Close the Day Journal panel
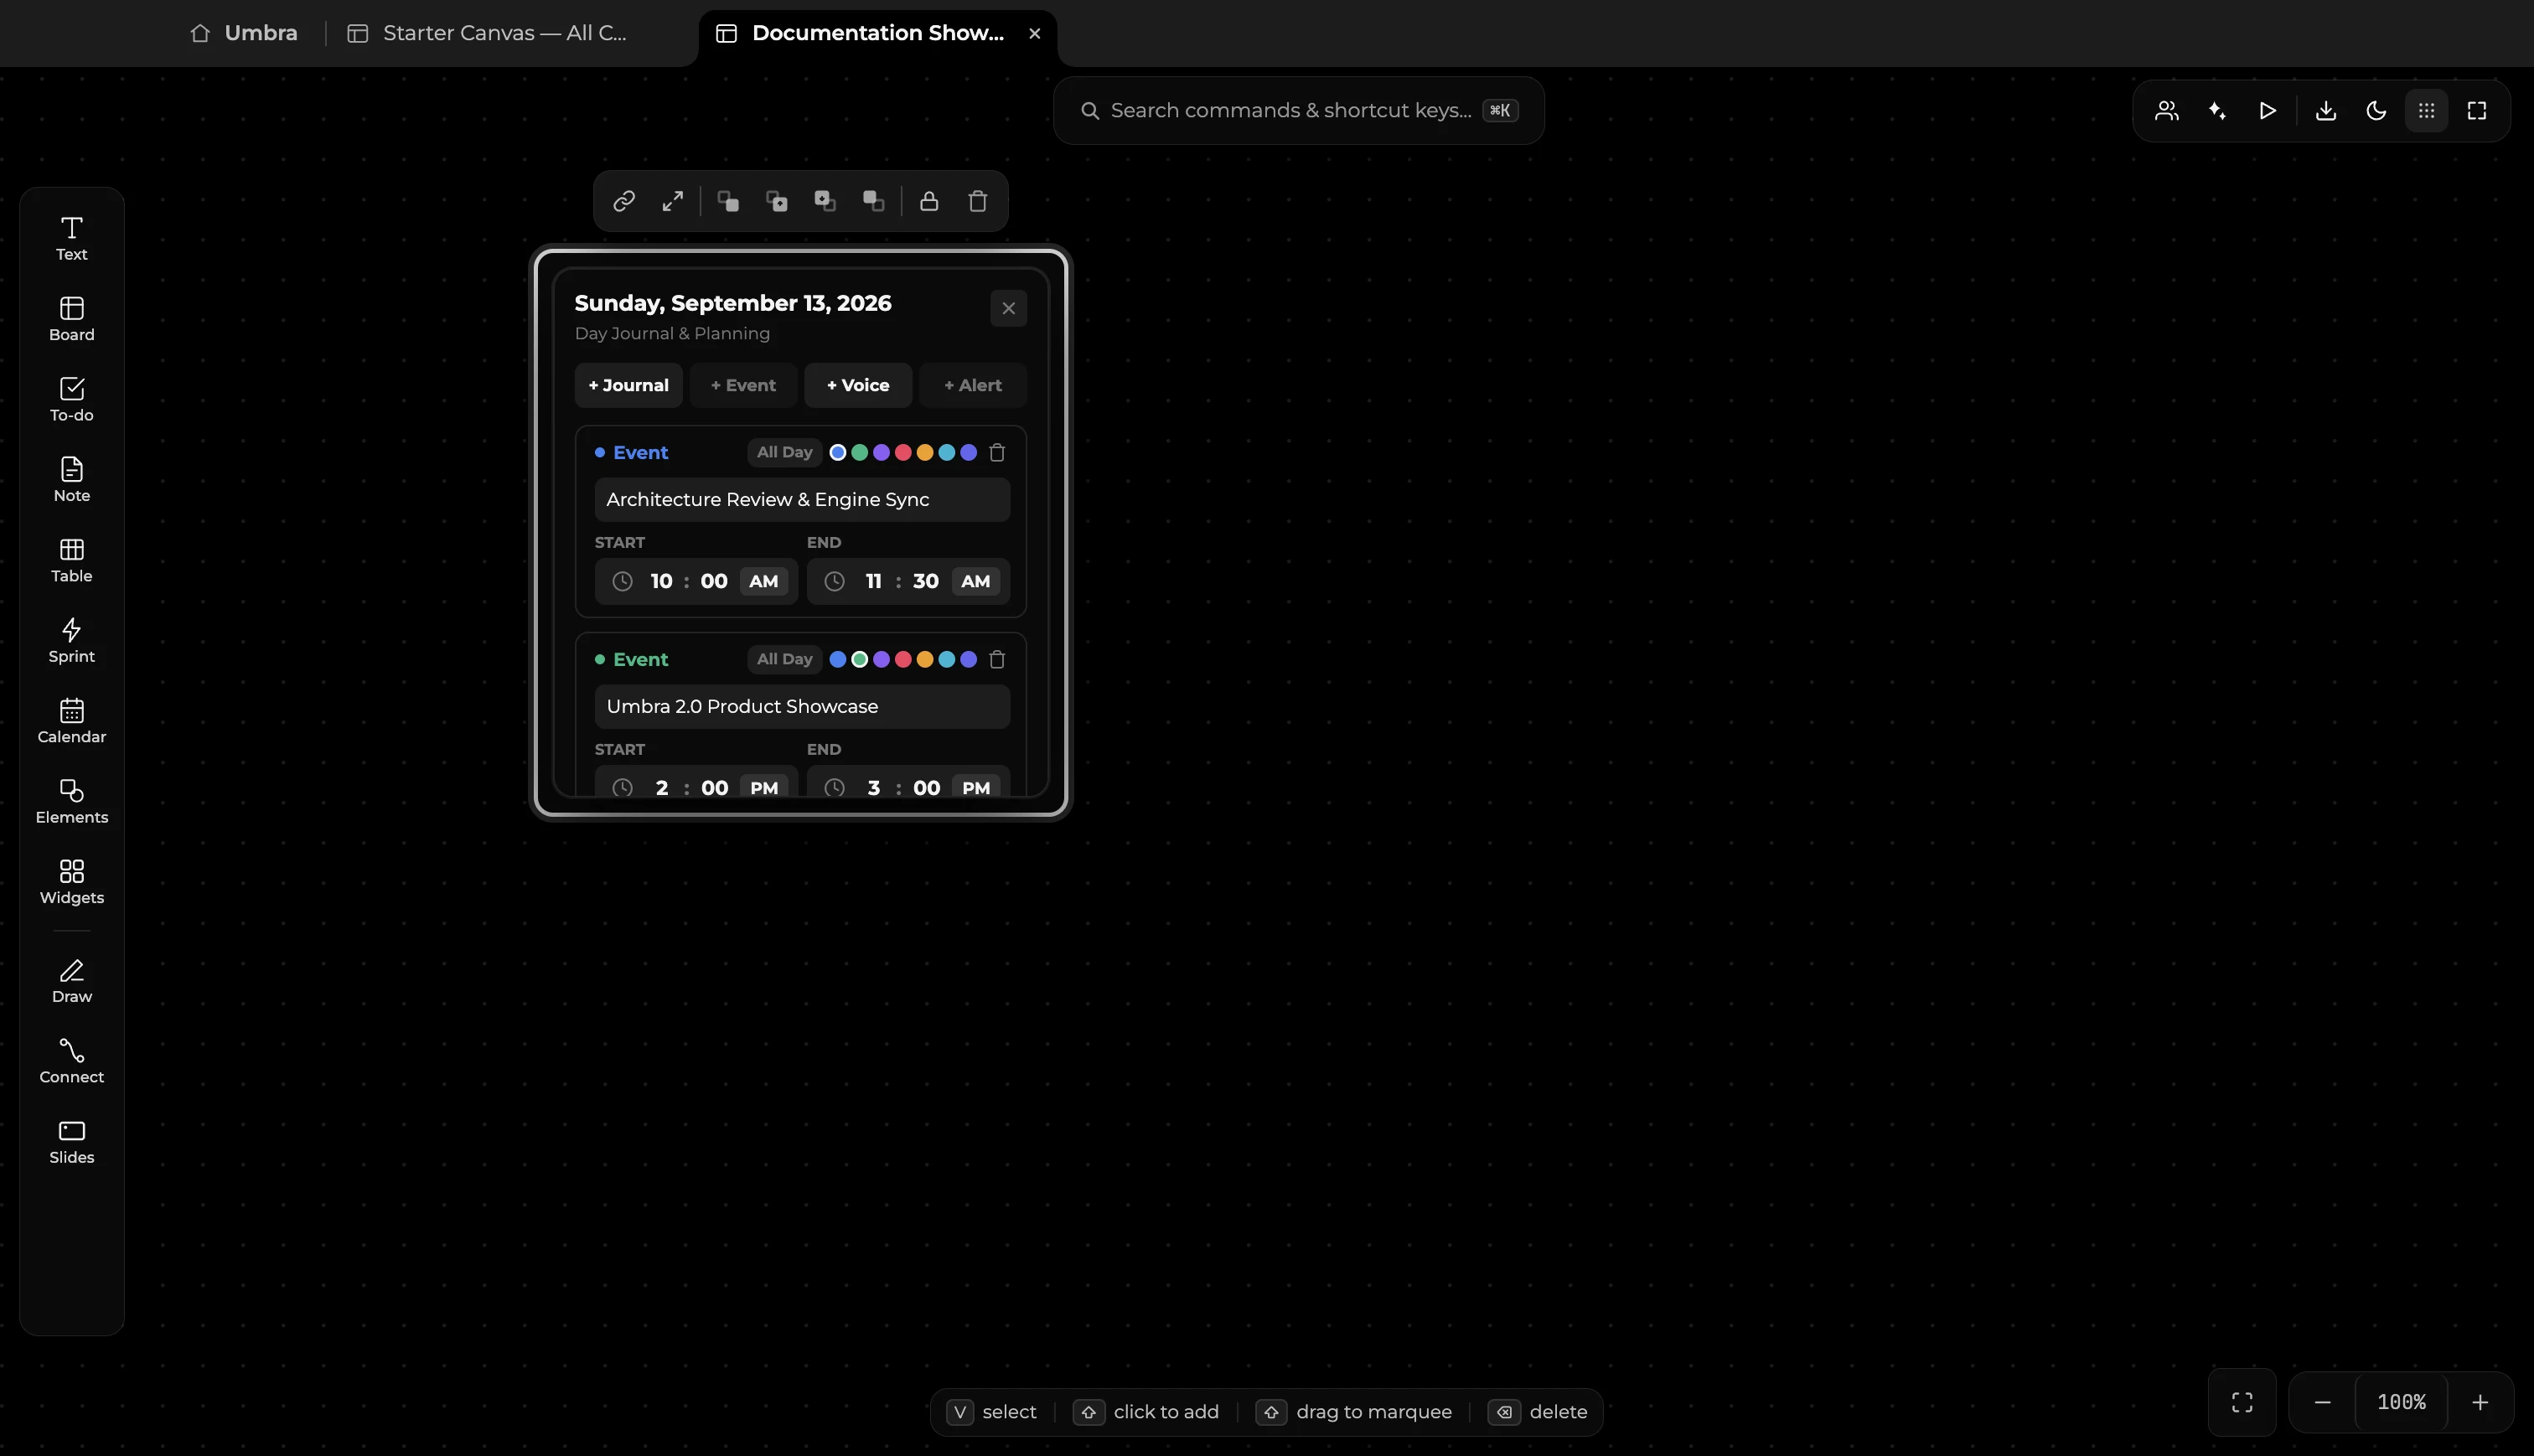Image resolution: width=2534 pixels, height=1456 pixels. pyautogui.click(x=1008, y=308)
